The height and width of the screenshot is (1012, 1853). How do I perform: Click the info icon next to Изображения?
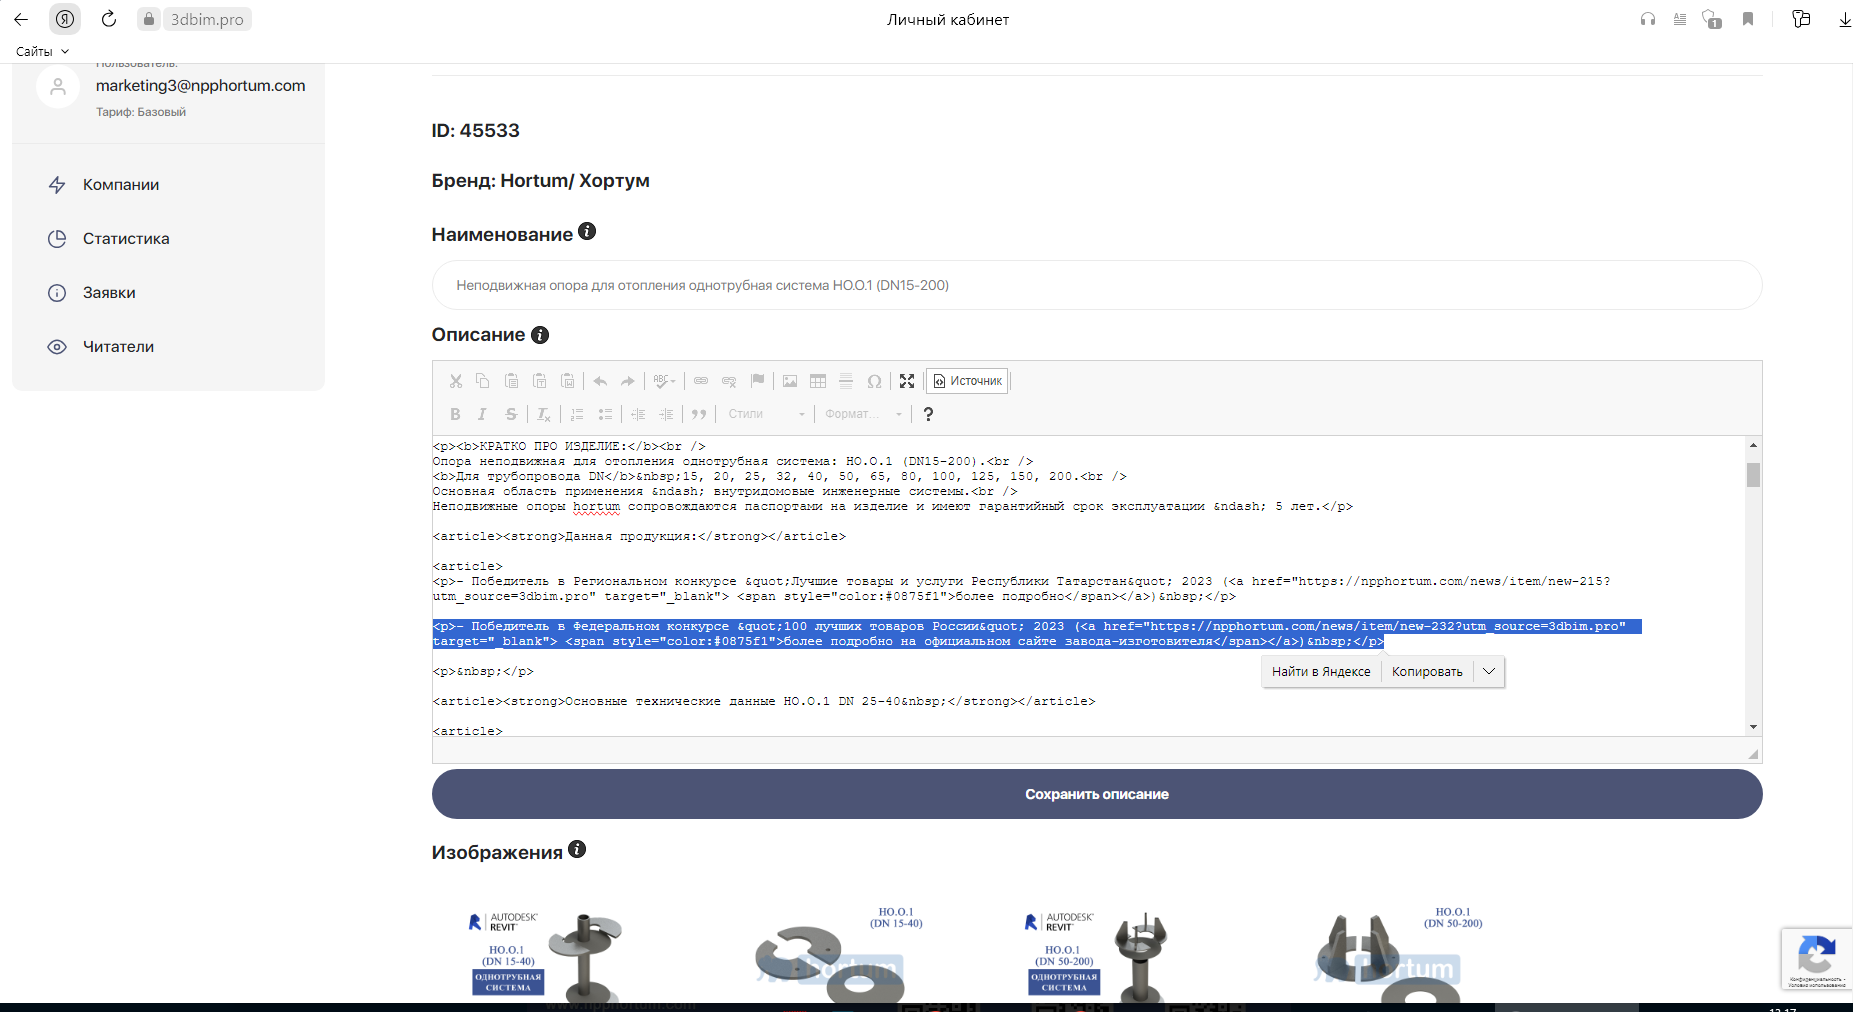pos(577,849)
